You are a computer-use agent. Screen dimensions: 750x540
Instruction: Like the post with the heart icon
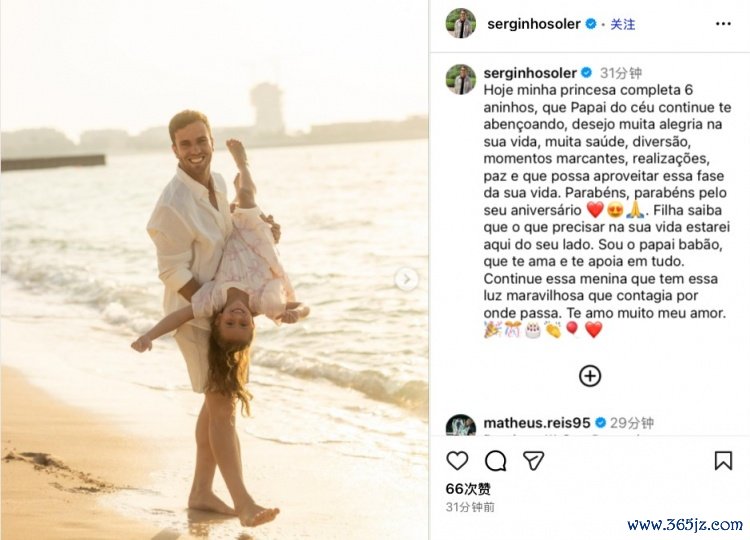point(457,461)
